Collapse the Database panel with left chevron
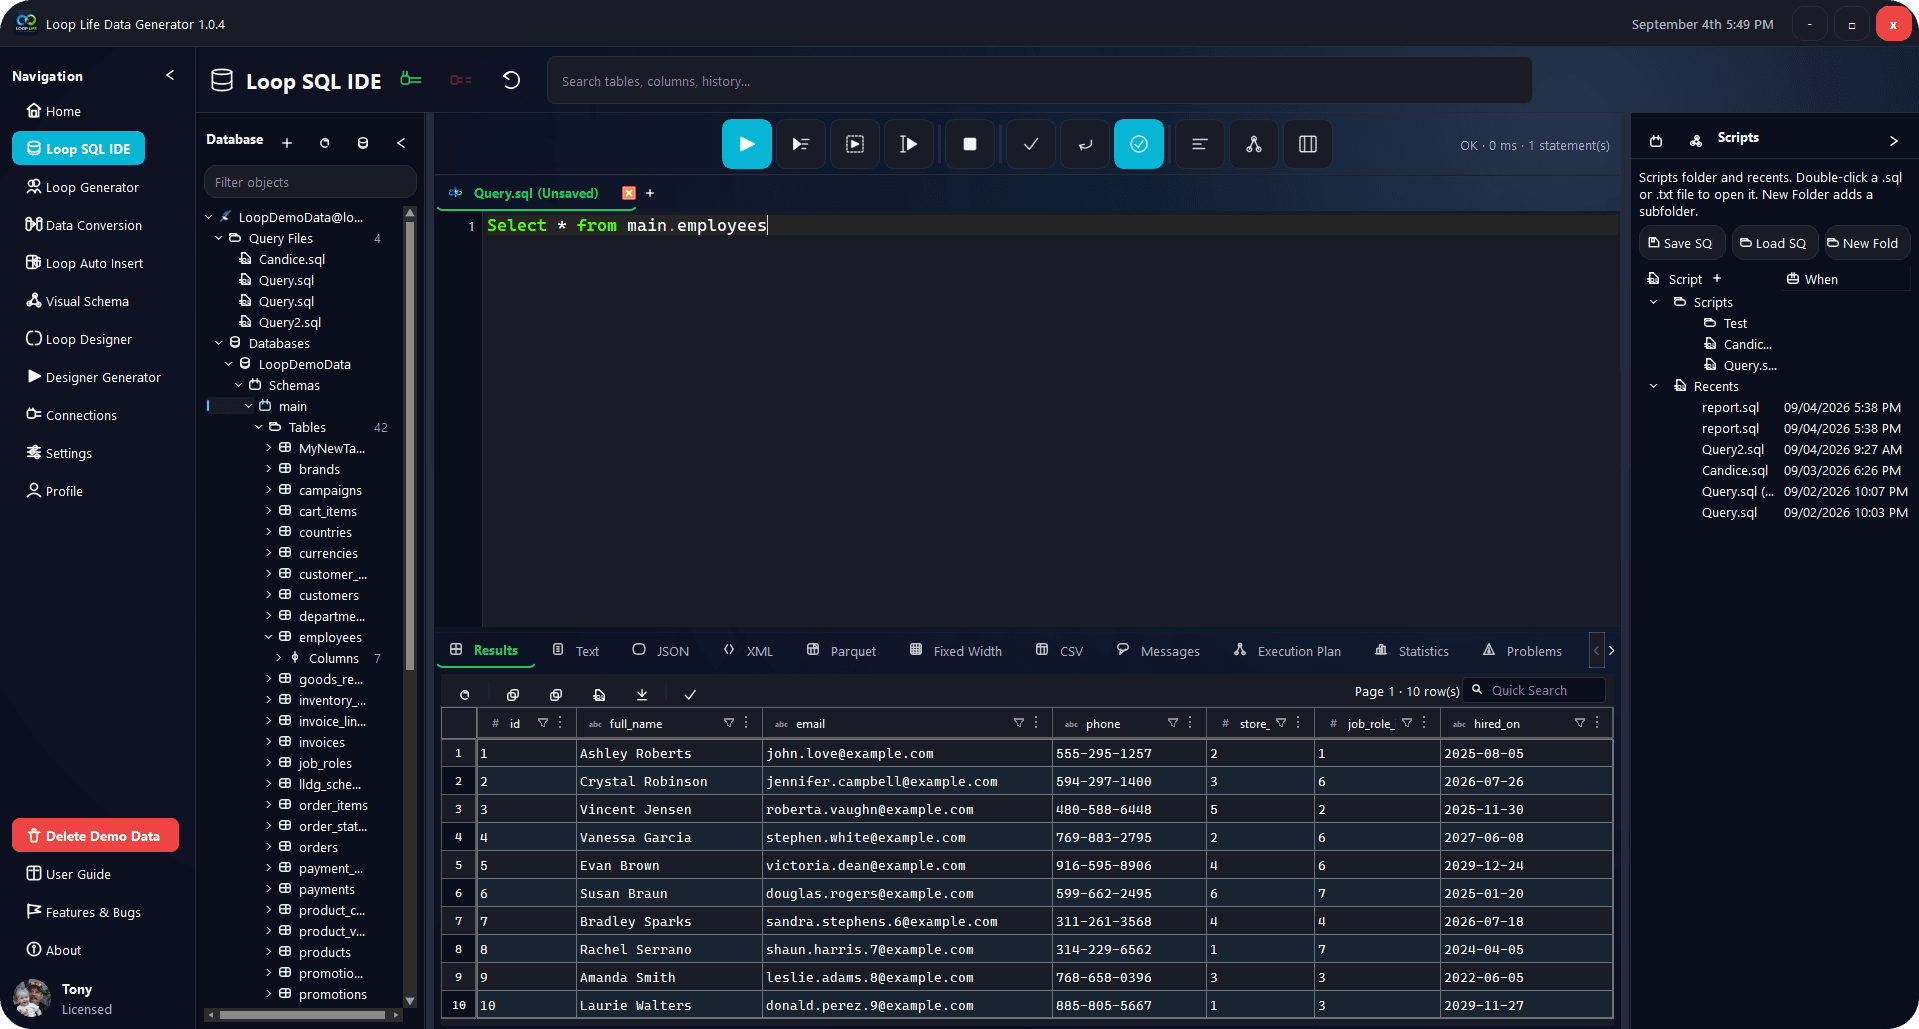This screenshot has width=1919, height=1029. pyautogui.click(x=401, y=143)
